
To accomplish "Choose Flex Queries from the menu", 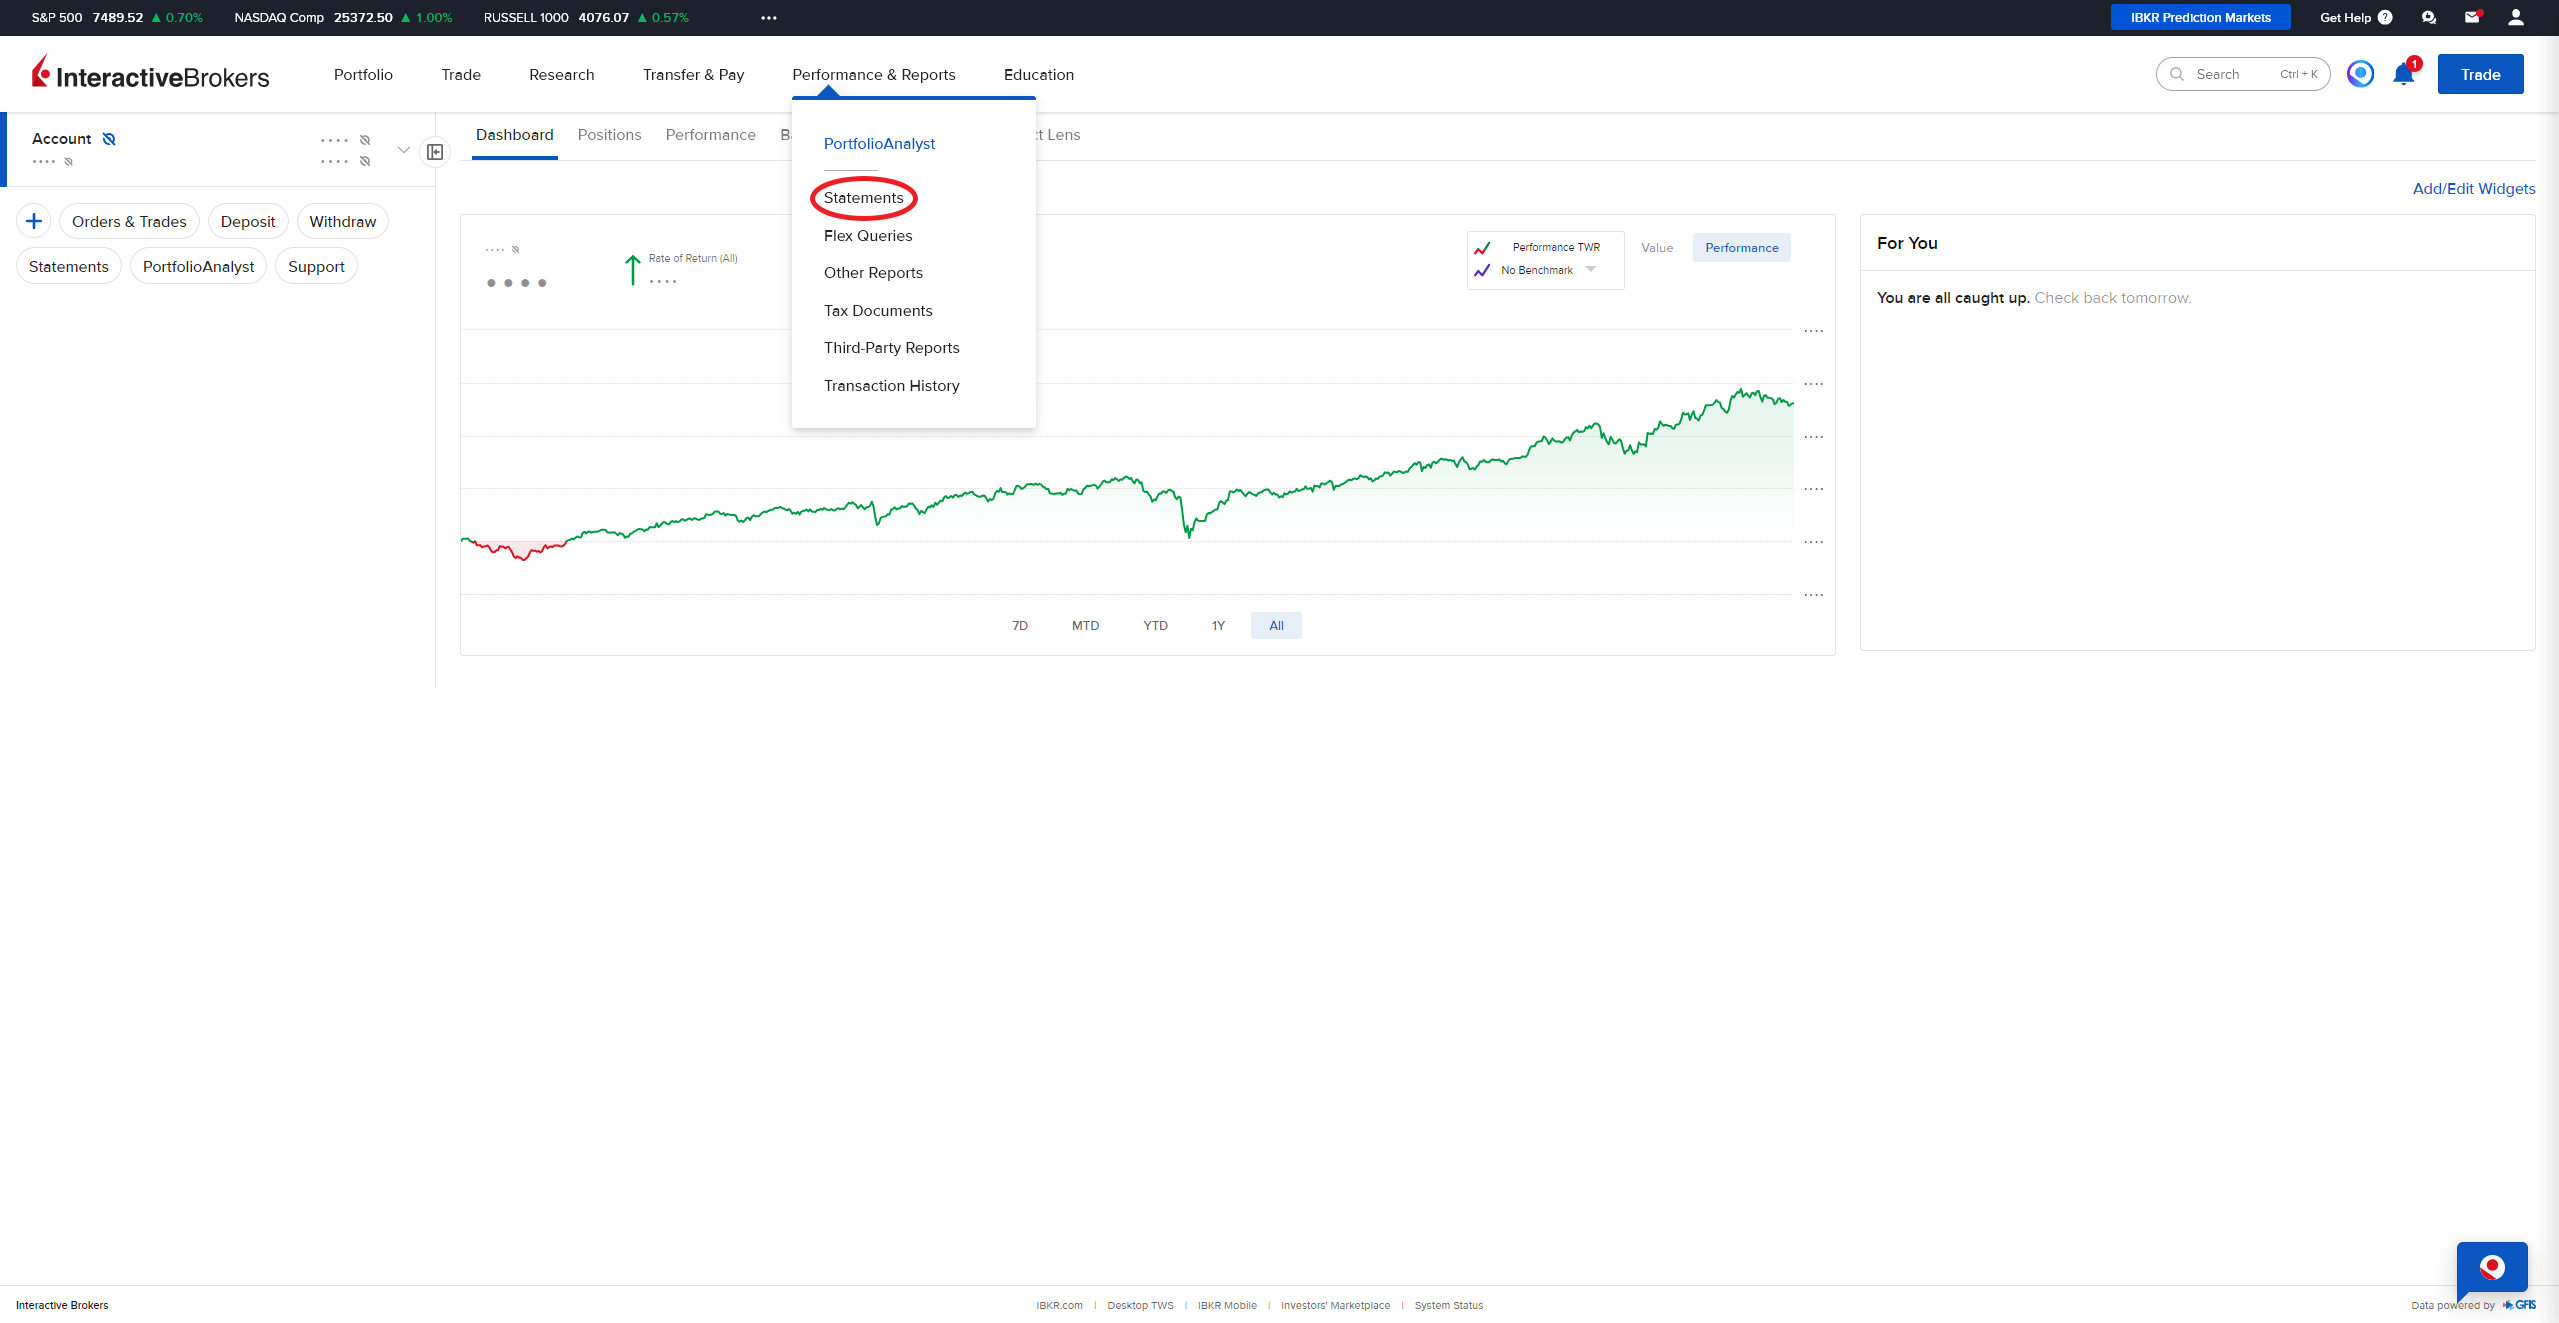I will (x=868, y=236).
